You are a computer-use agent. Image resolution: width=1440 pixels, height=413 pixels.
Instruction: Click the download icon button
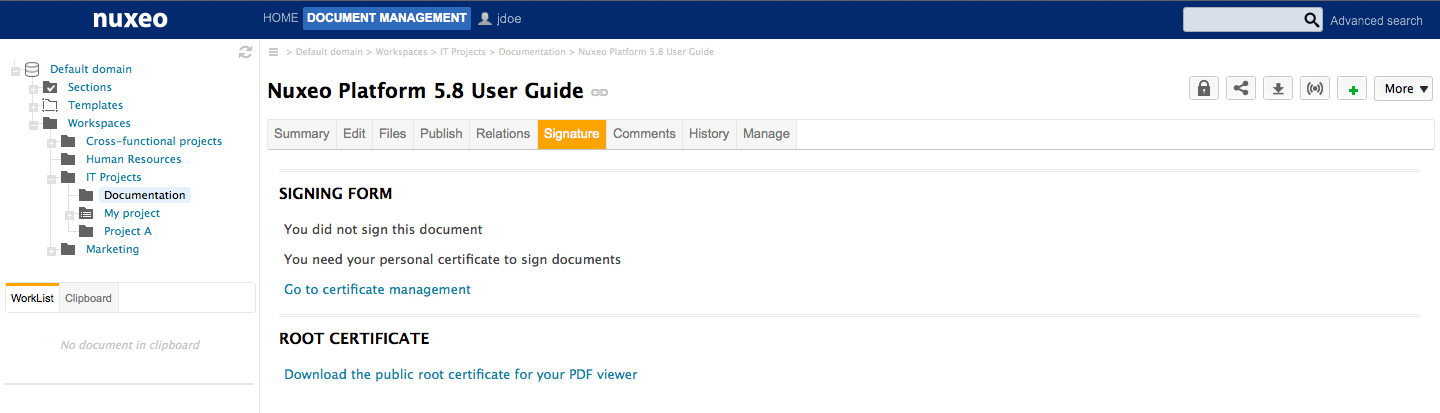(1278, 88)
